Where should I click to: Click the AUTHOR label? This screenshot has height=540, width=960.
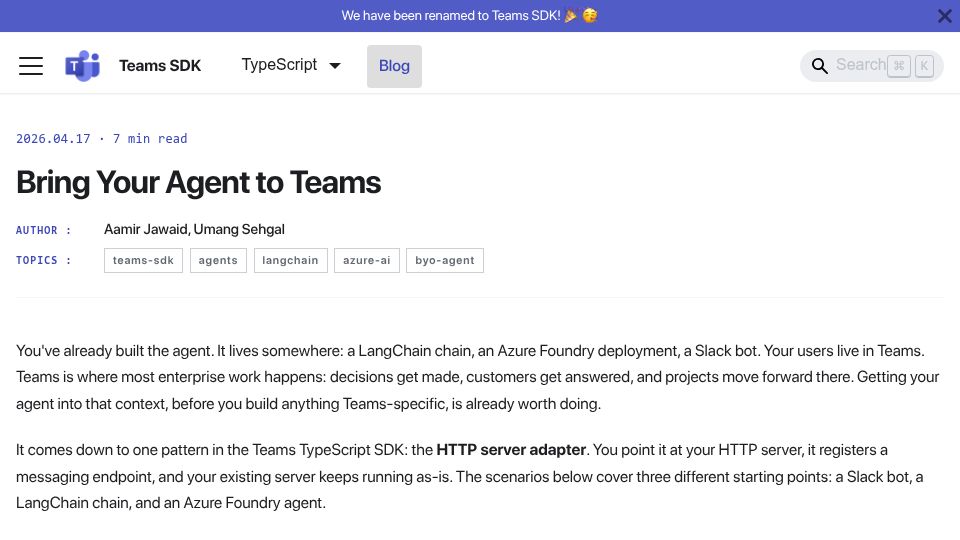pyautogui.click(x=43, y=230)
